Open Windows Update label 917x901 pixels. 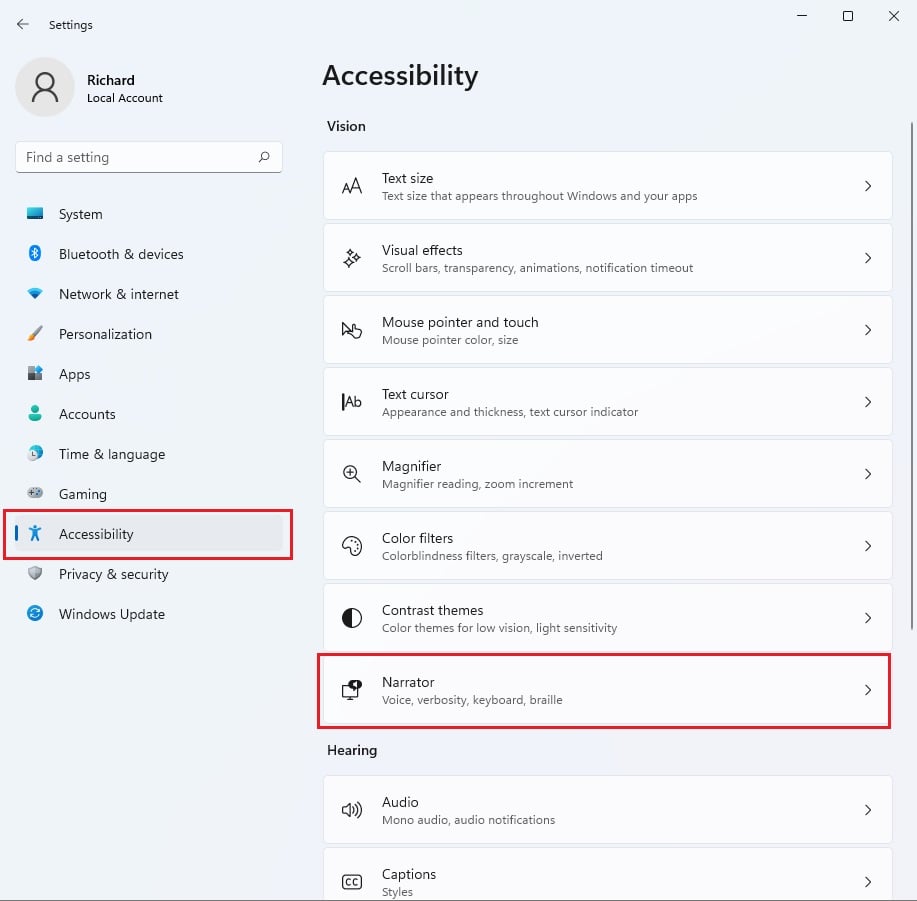tap(112, 614)
